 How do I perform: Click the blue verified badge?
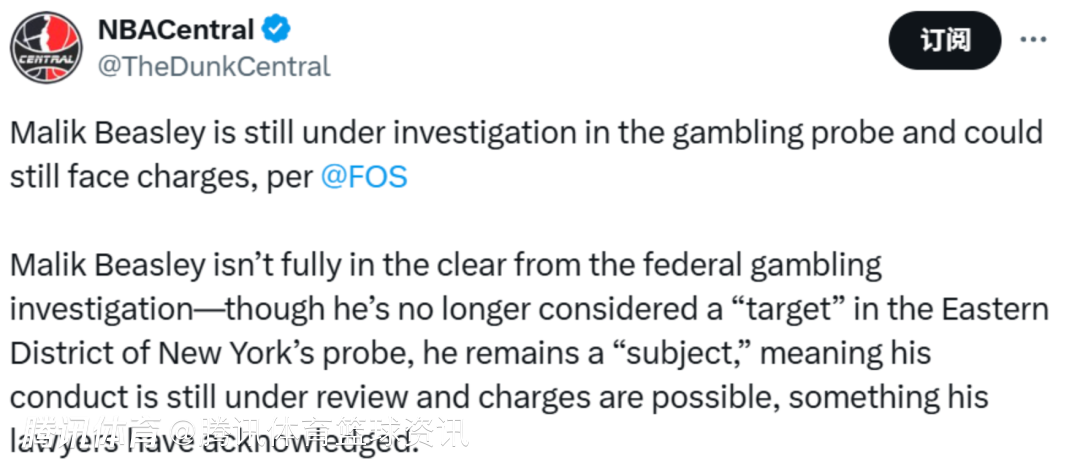pyautogui.click(x=277, y=29)
